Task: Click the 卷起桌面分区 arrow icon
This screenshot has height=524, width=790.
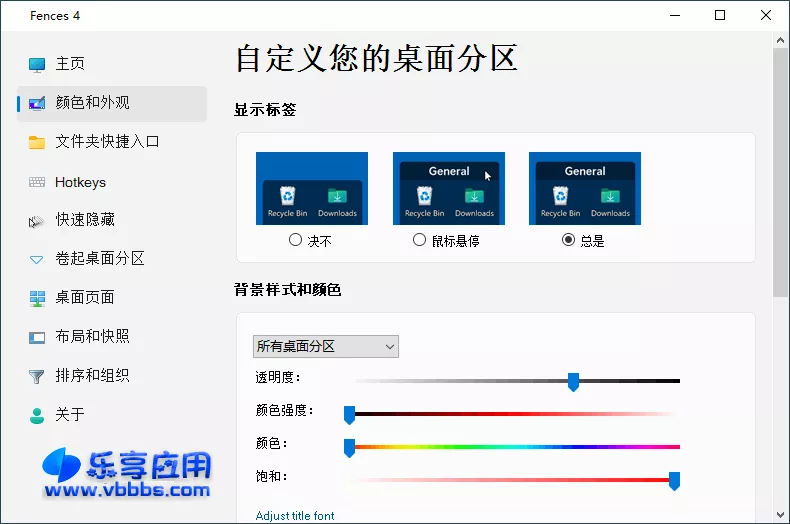Action: (x=37, y=260)
